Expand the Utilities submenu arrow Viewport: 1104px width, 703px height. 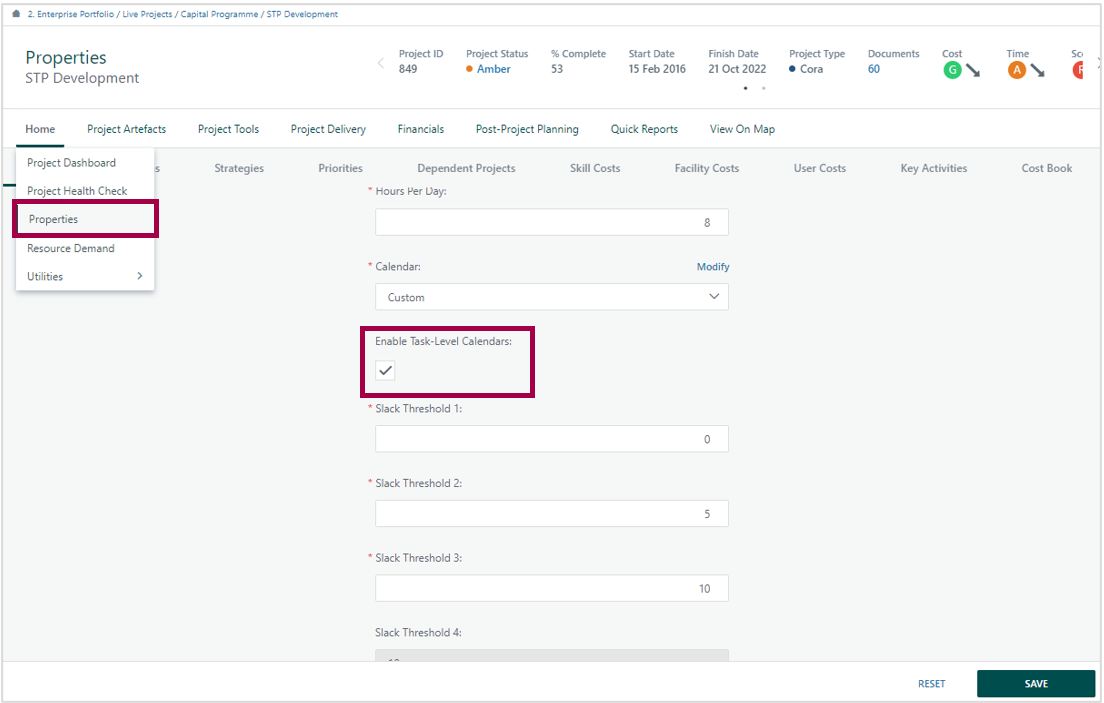139,276
